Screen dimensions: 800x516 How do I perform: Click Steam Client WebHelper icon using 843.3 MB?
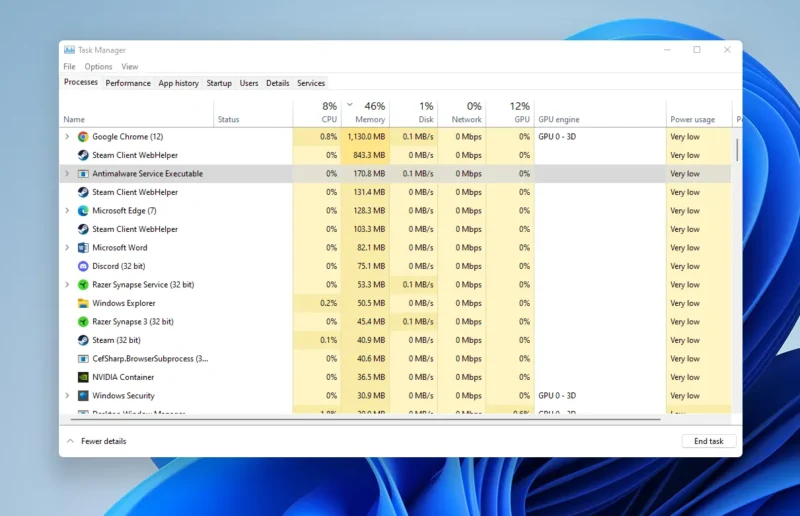click(x=83, y=155)
